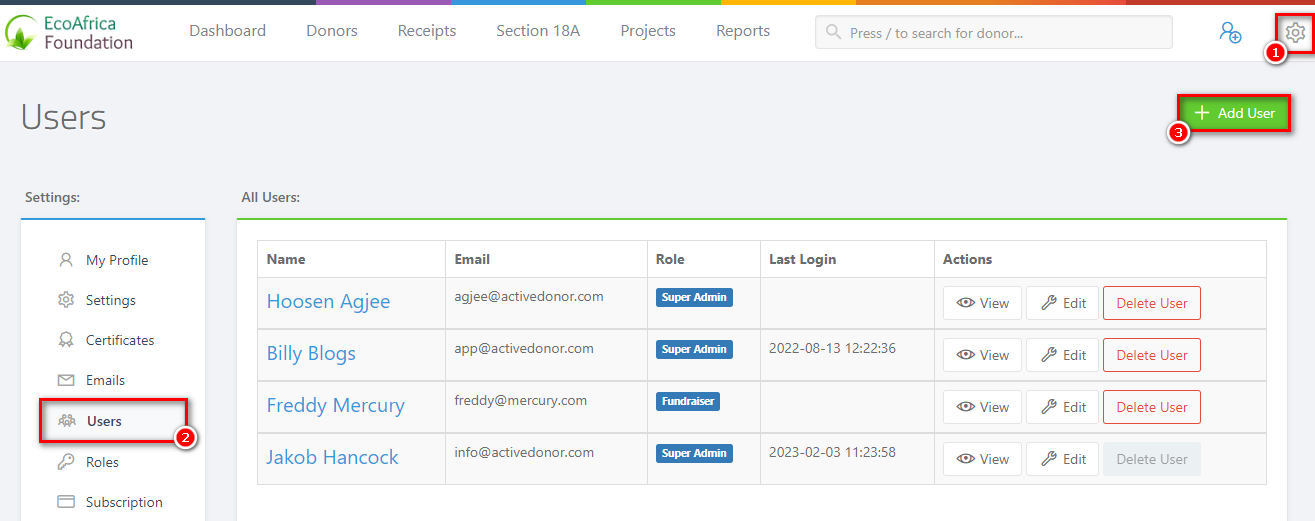Screen dimensions: 1315x521
Task: Delete the Freddy Mercury user
Action: click(1151, 407)
